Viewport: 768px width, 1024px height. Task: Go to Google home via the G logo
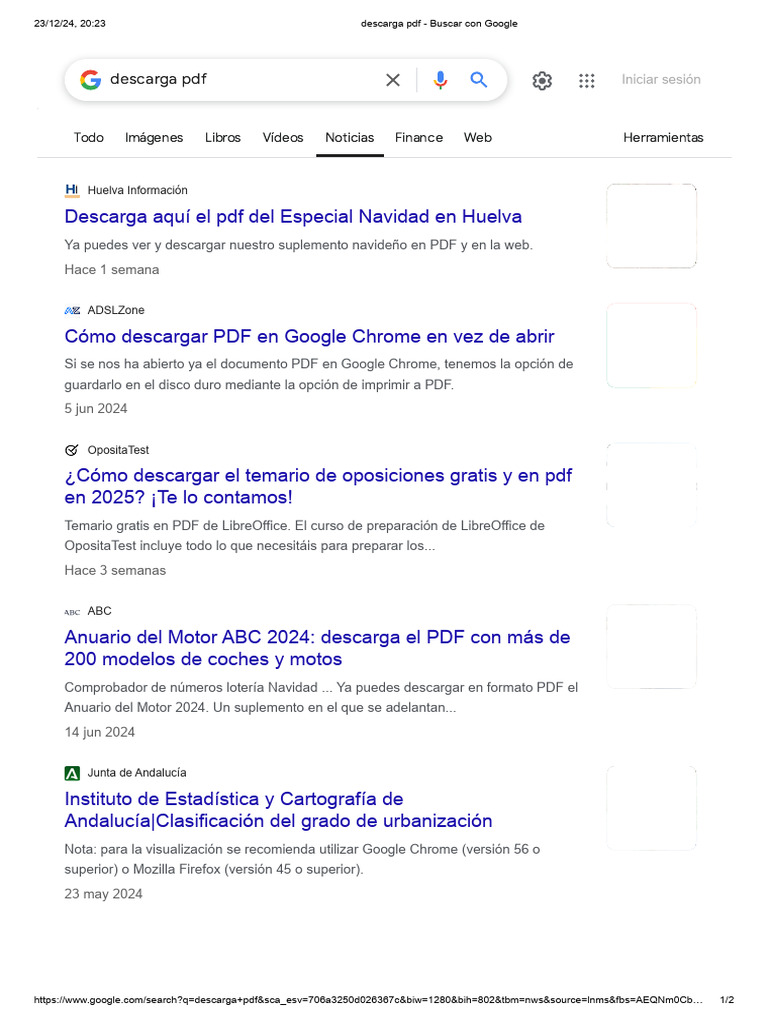pyautogui.click(x=91, y=80)
